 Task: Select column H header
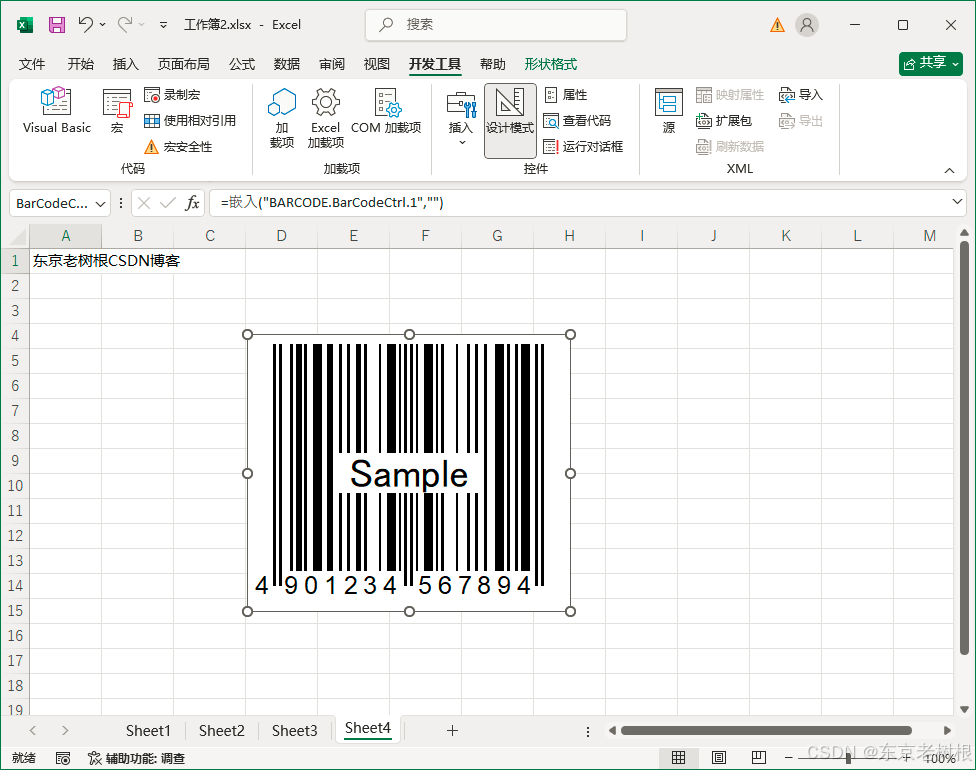click(x=569, y=236)
